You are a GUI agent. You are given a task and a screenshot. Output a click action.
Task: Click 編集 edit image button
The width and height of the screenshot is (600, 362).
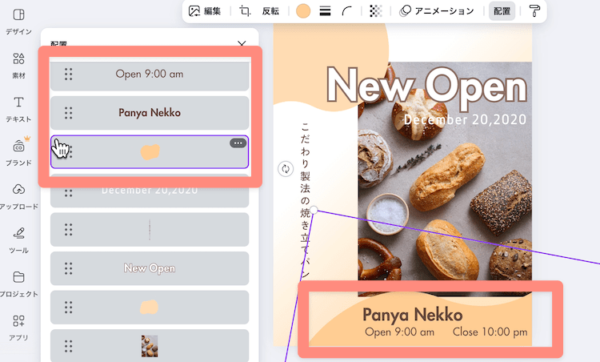pyautogui.click(x=205, y=11)
